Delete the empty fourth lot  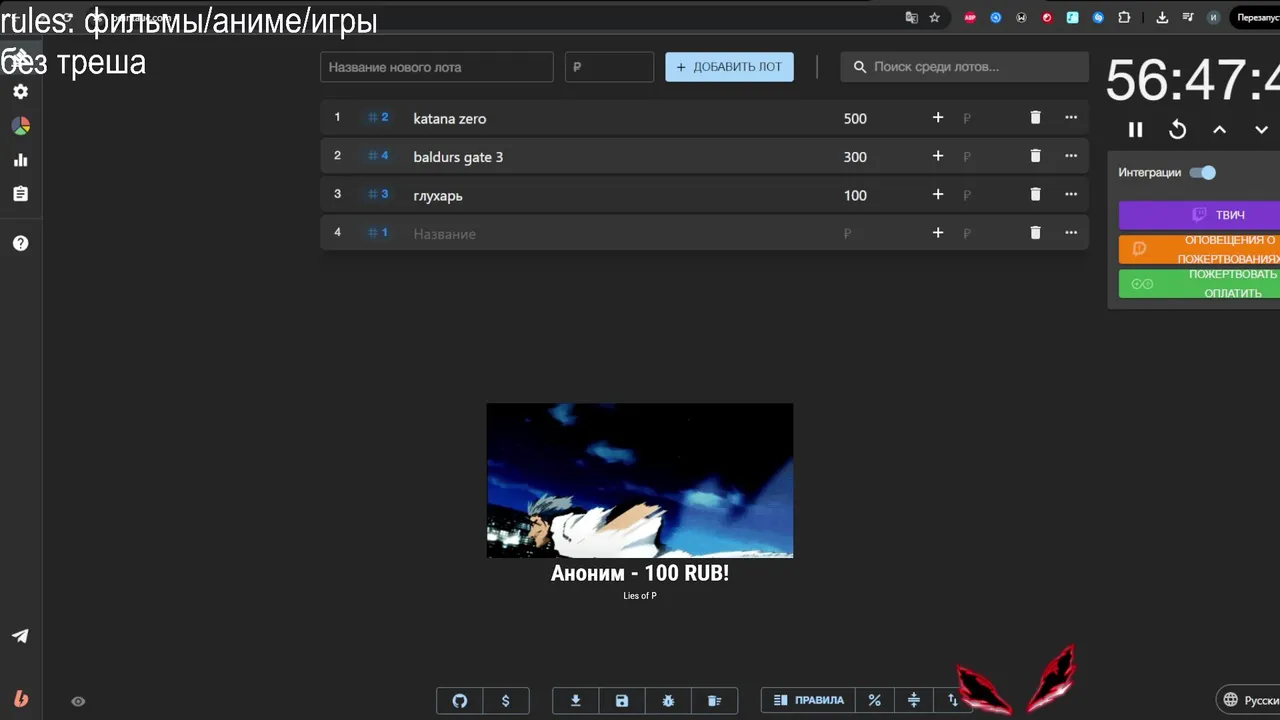coord(1036,233)
